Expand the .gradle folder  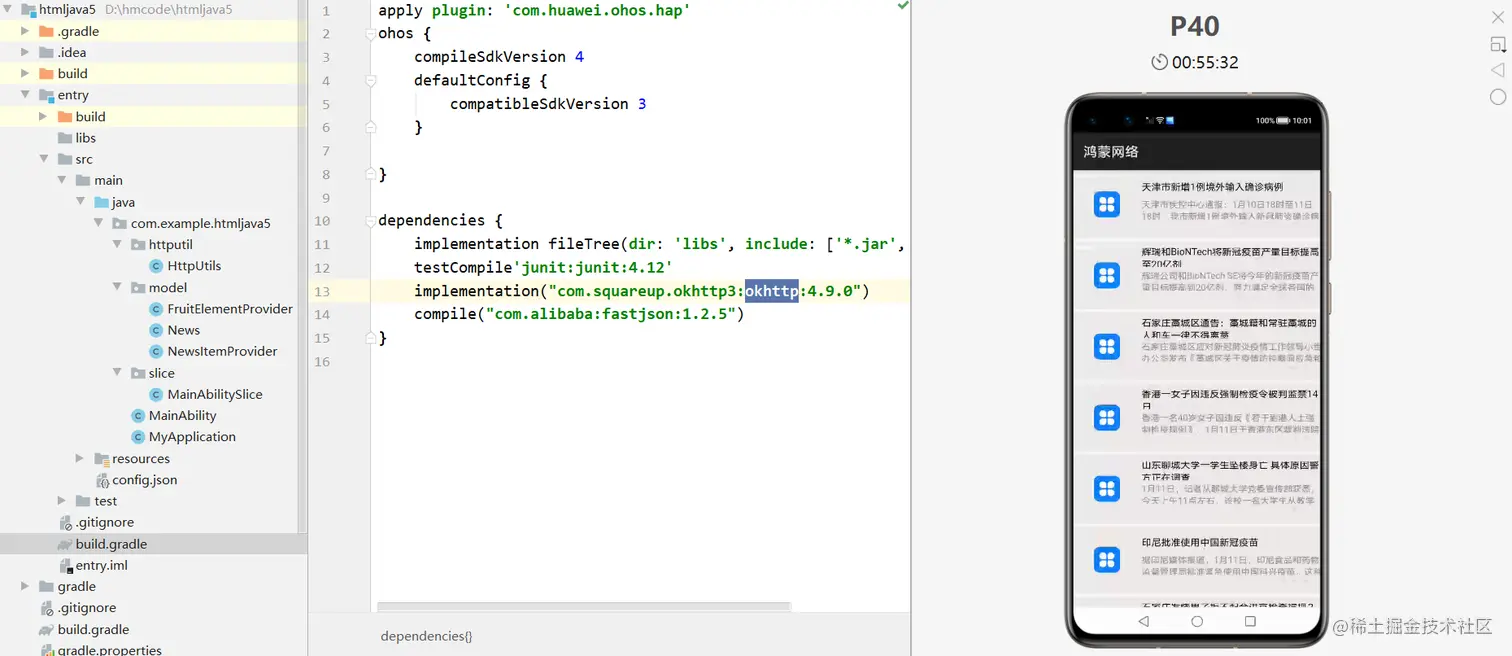26,31
